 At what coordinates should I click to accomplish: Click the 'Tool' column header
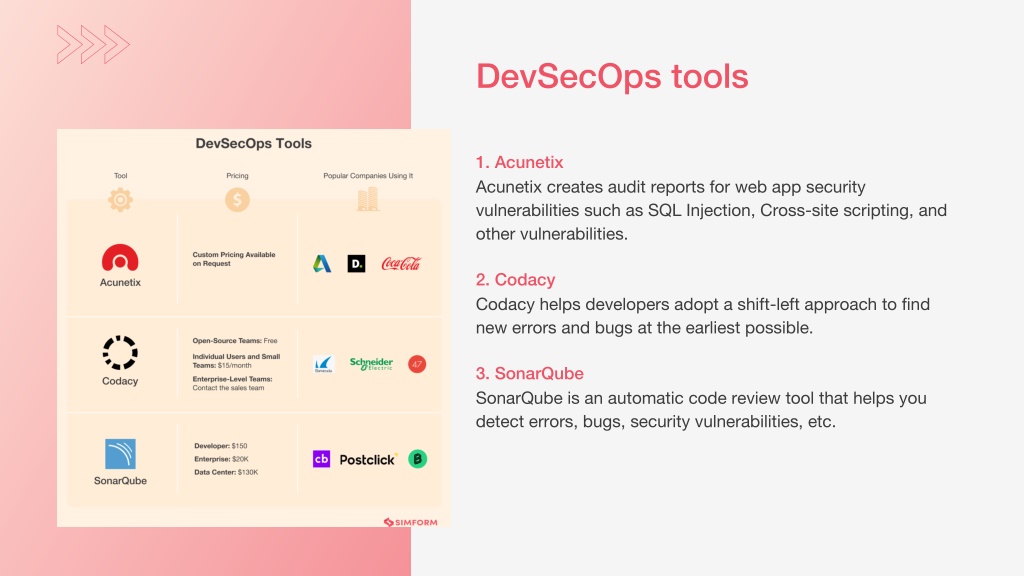pos(121,176)
